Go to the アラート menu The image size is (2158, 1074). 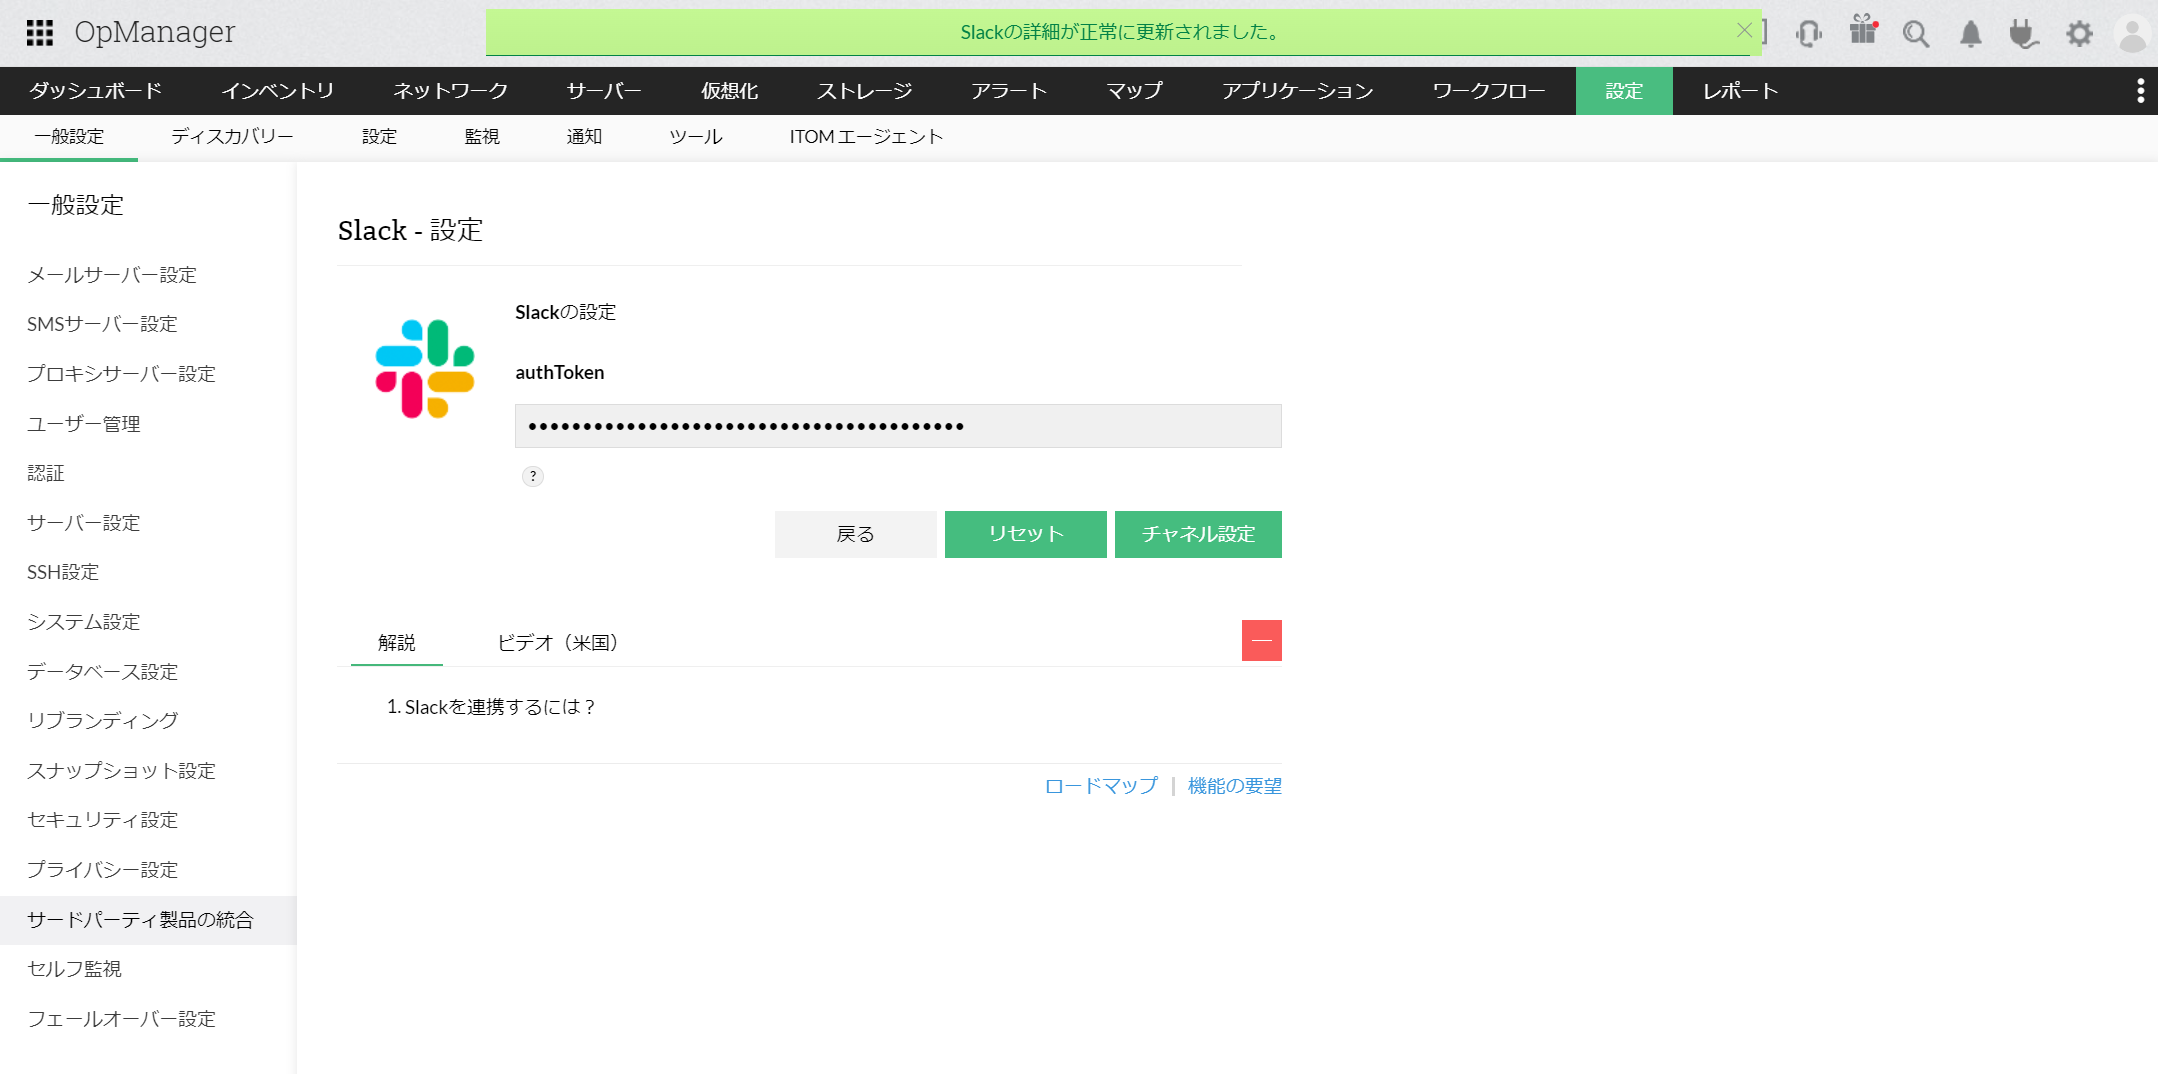pos(1008,91)
